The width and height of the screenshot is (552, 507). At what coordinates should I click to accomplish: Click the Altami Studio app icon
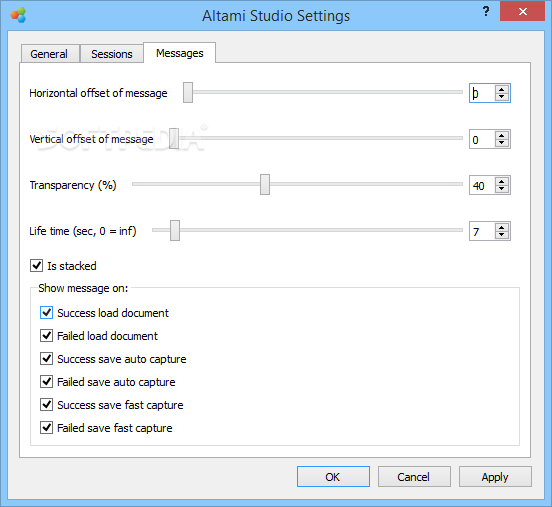coord(18,15)
